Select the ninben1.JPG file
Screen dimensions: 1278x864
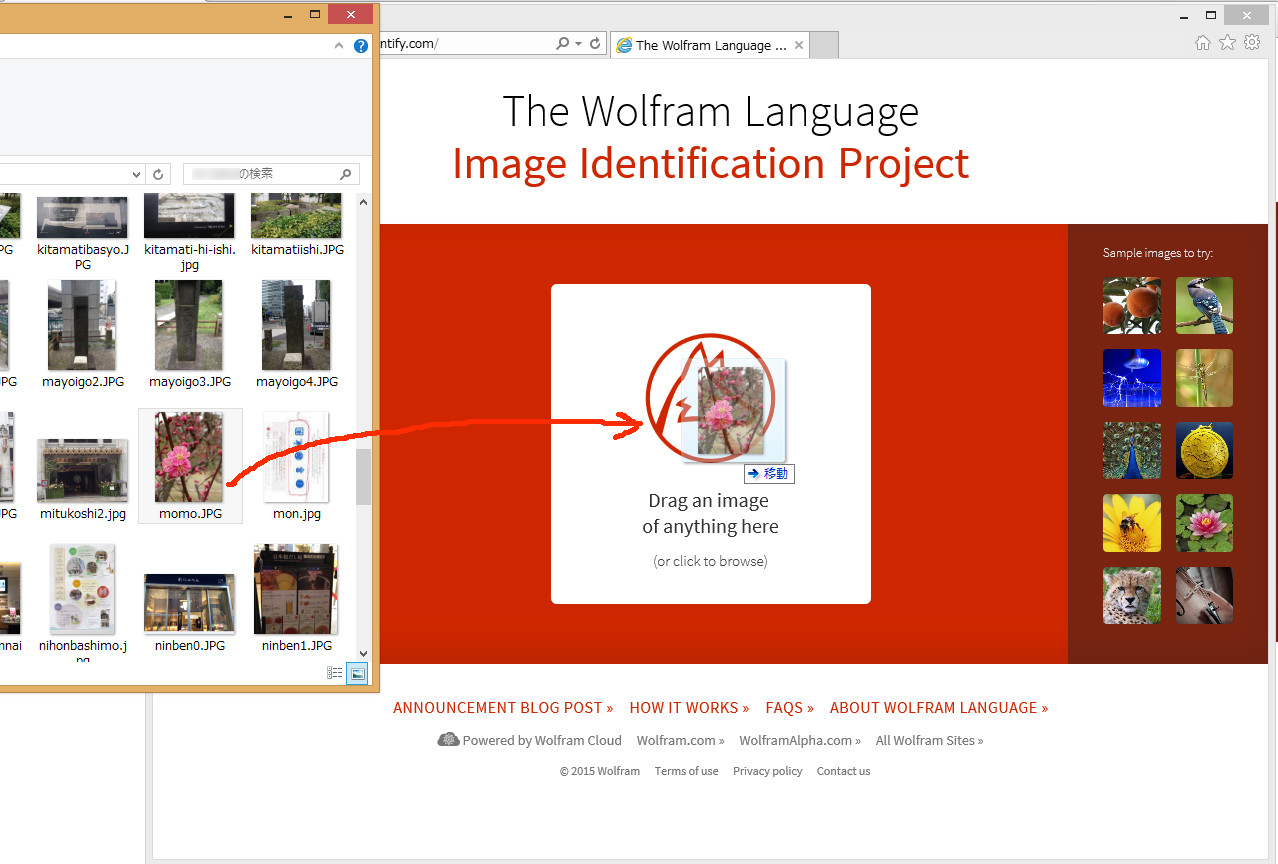[297, 598]
